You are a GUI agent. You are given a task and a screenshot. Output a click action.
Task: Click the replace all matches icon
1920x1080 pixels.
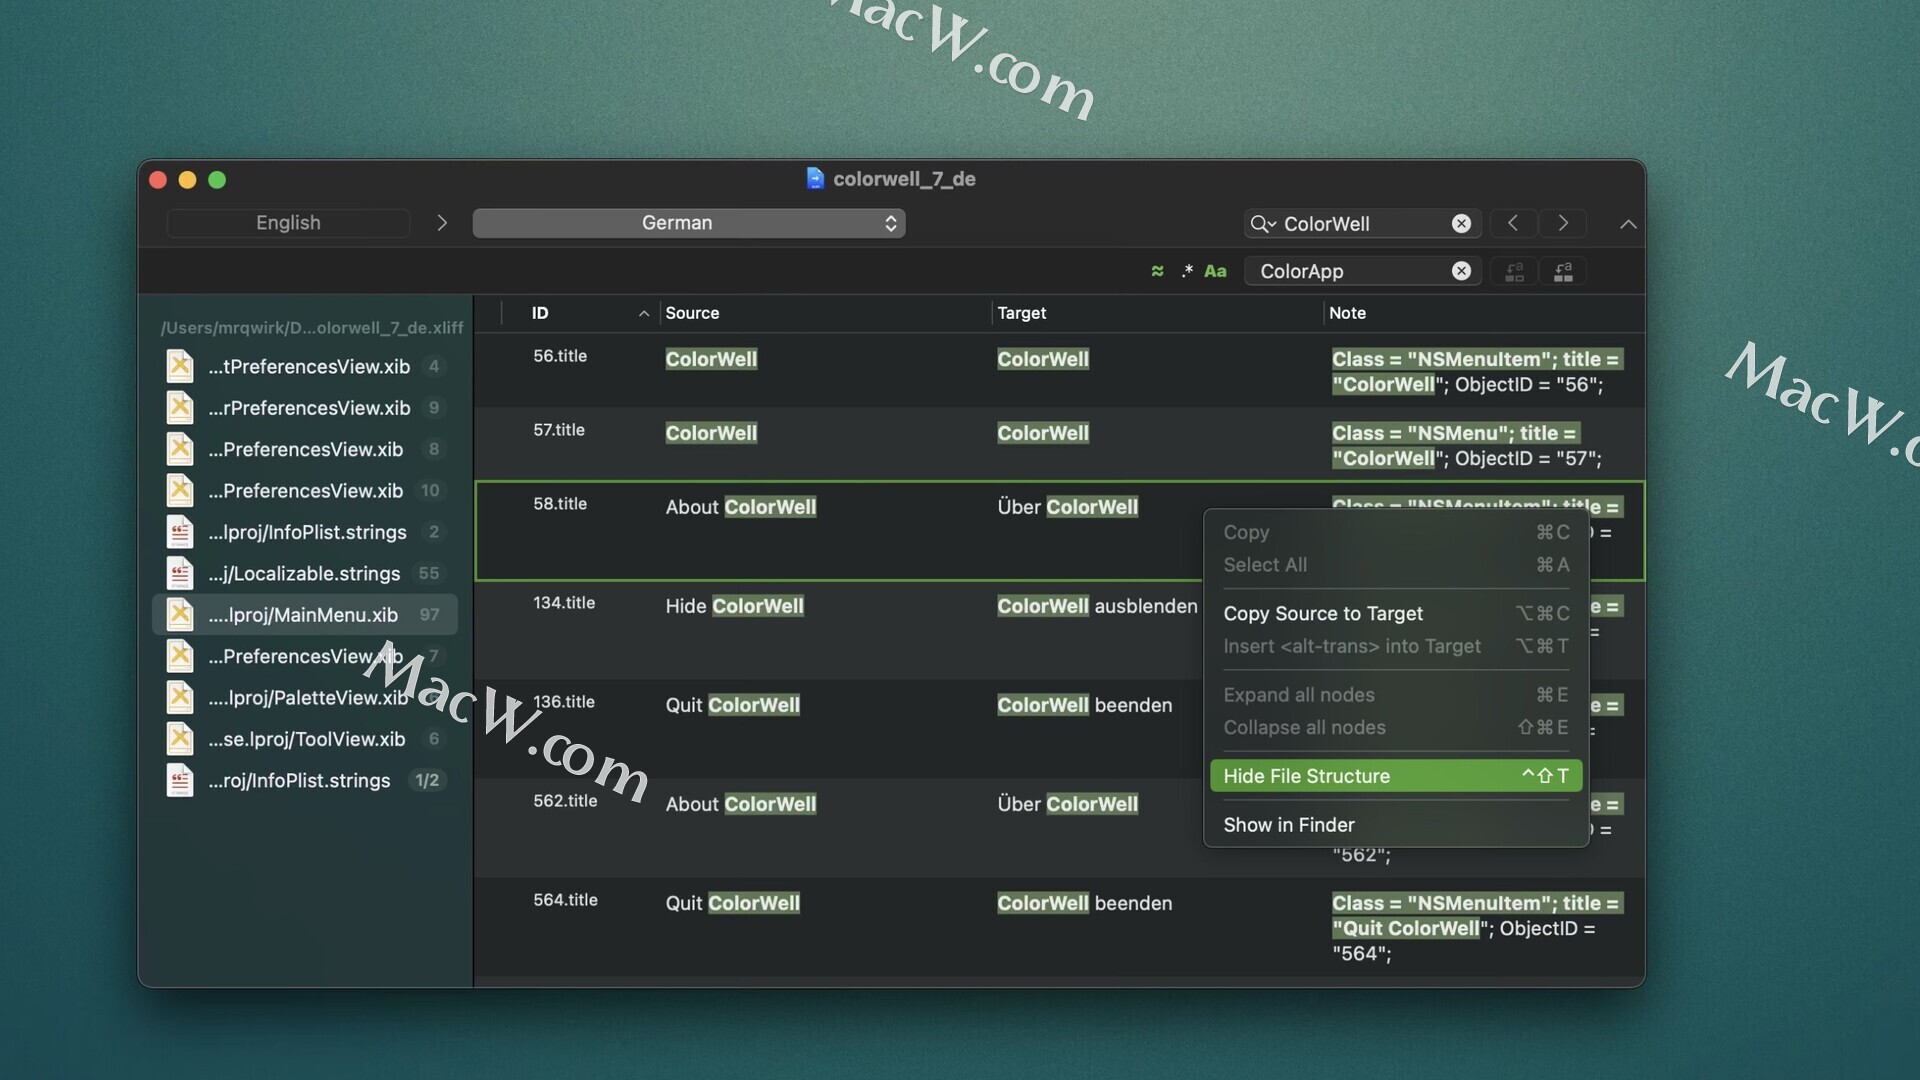(1563, 271)
